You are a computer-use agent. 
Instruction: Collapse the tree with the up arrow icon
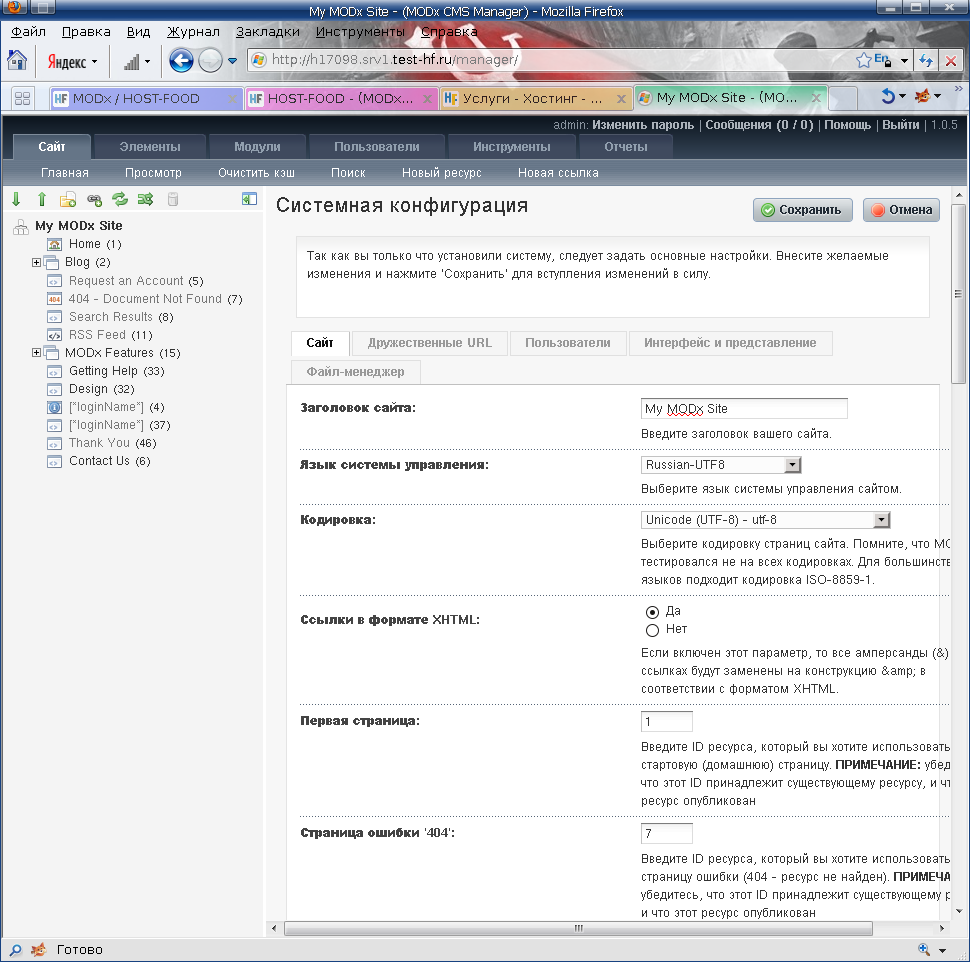41,199
